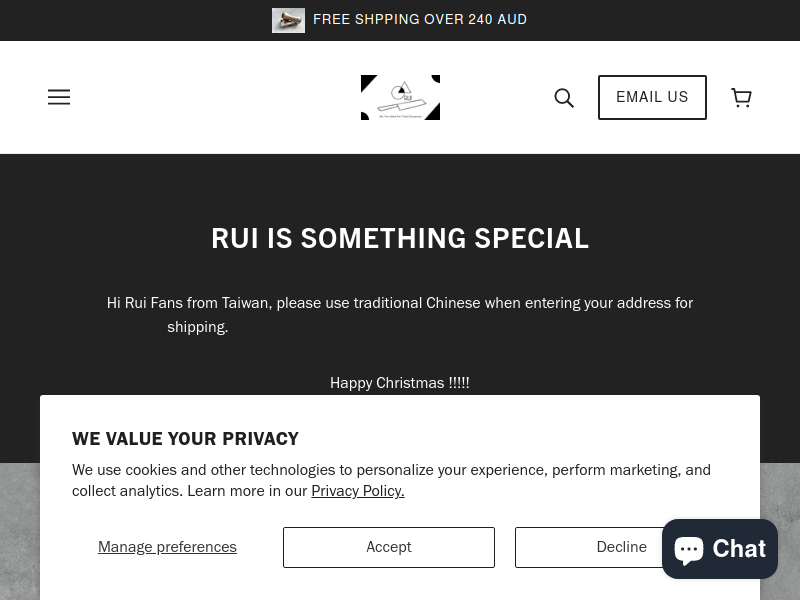Click the Taiwan shipping address notice text
This screenshot has width=800, height=600.
400,315
